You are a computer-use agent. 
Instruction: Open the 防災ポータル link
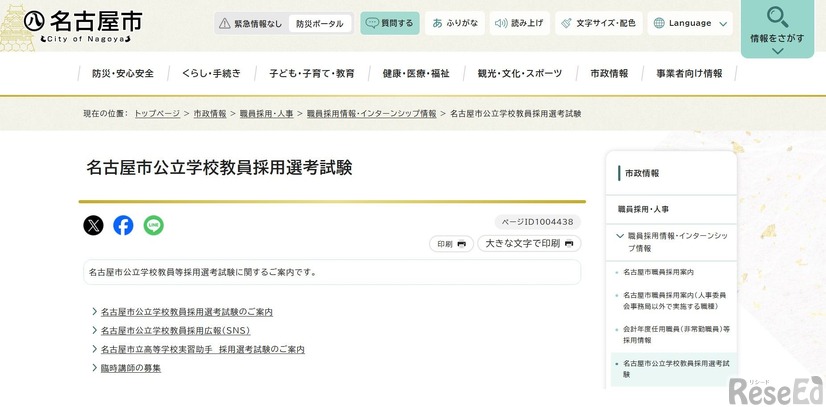pos(320,24)
